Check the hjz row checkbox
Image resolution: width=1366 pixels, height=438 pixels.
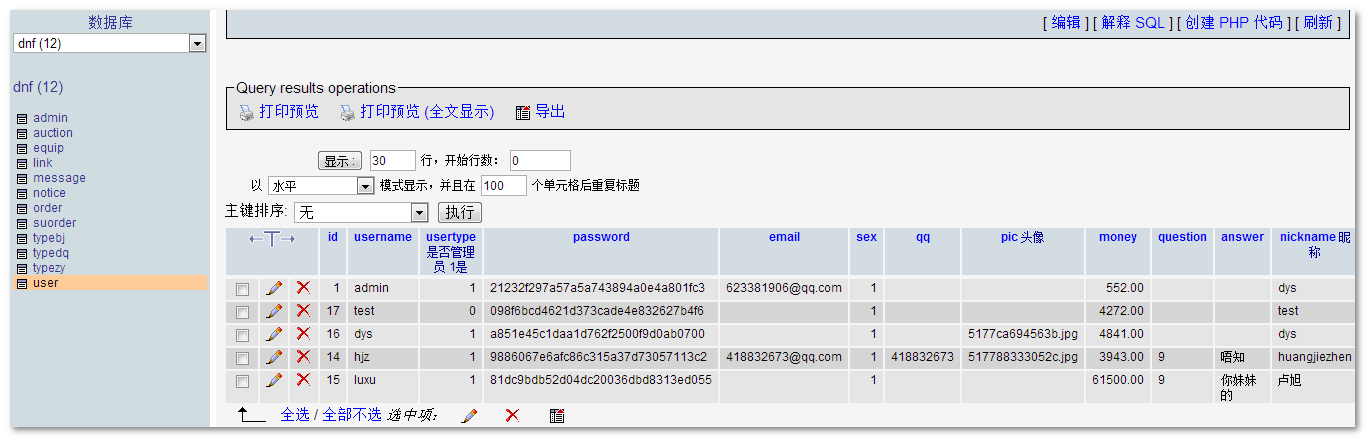242,358
